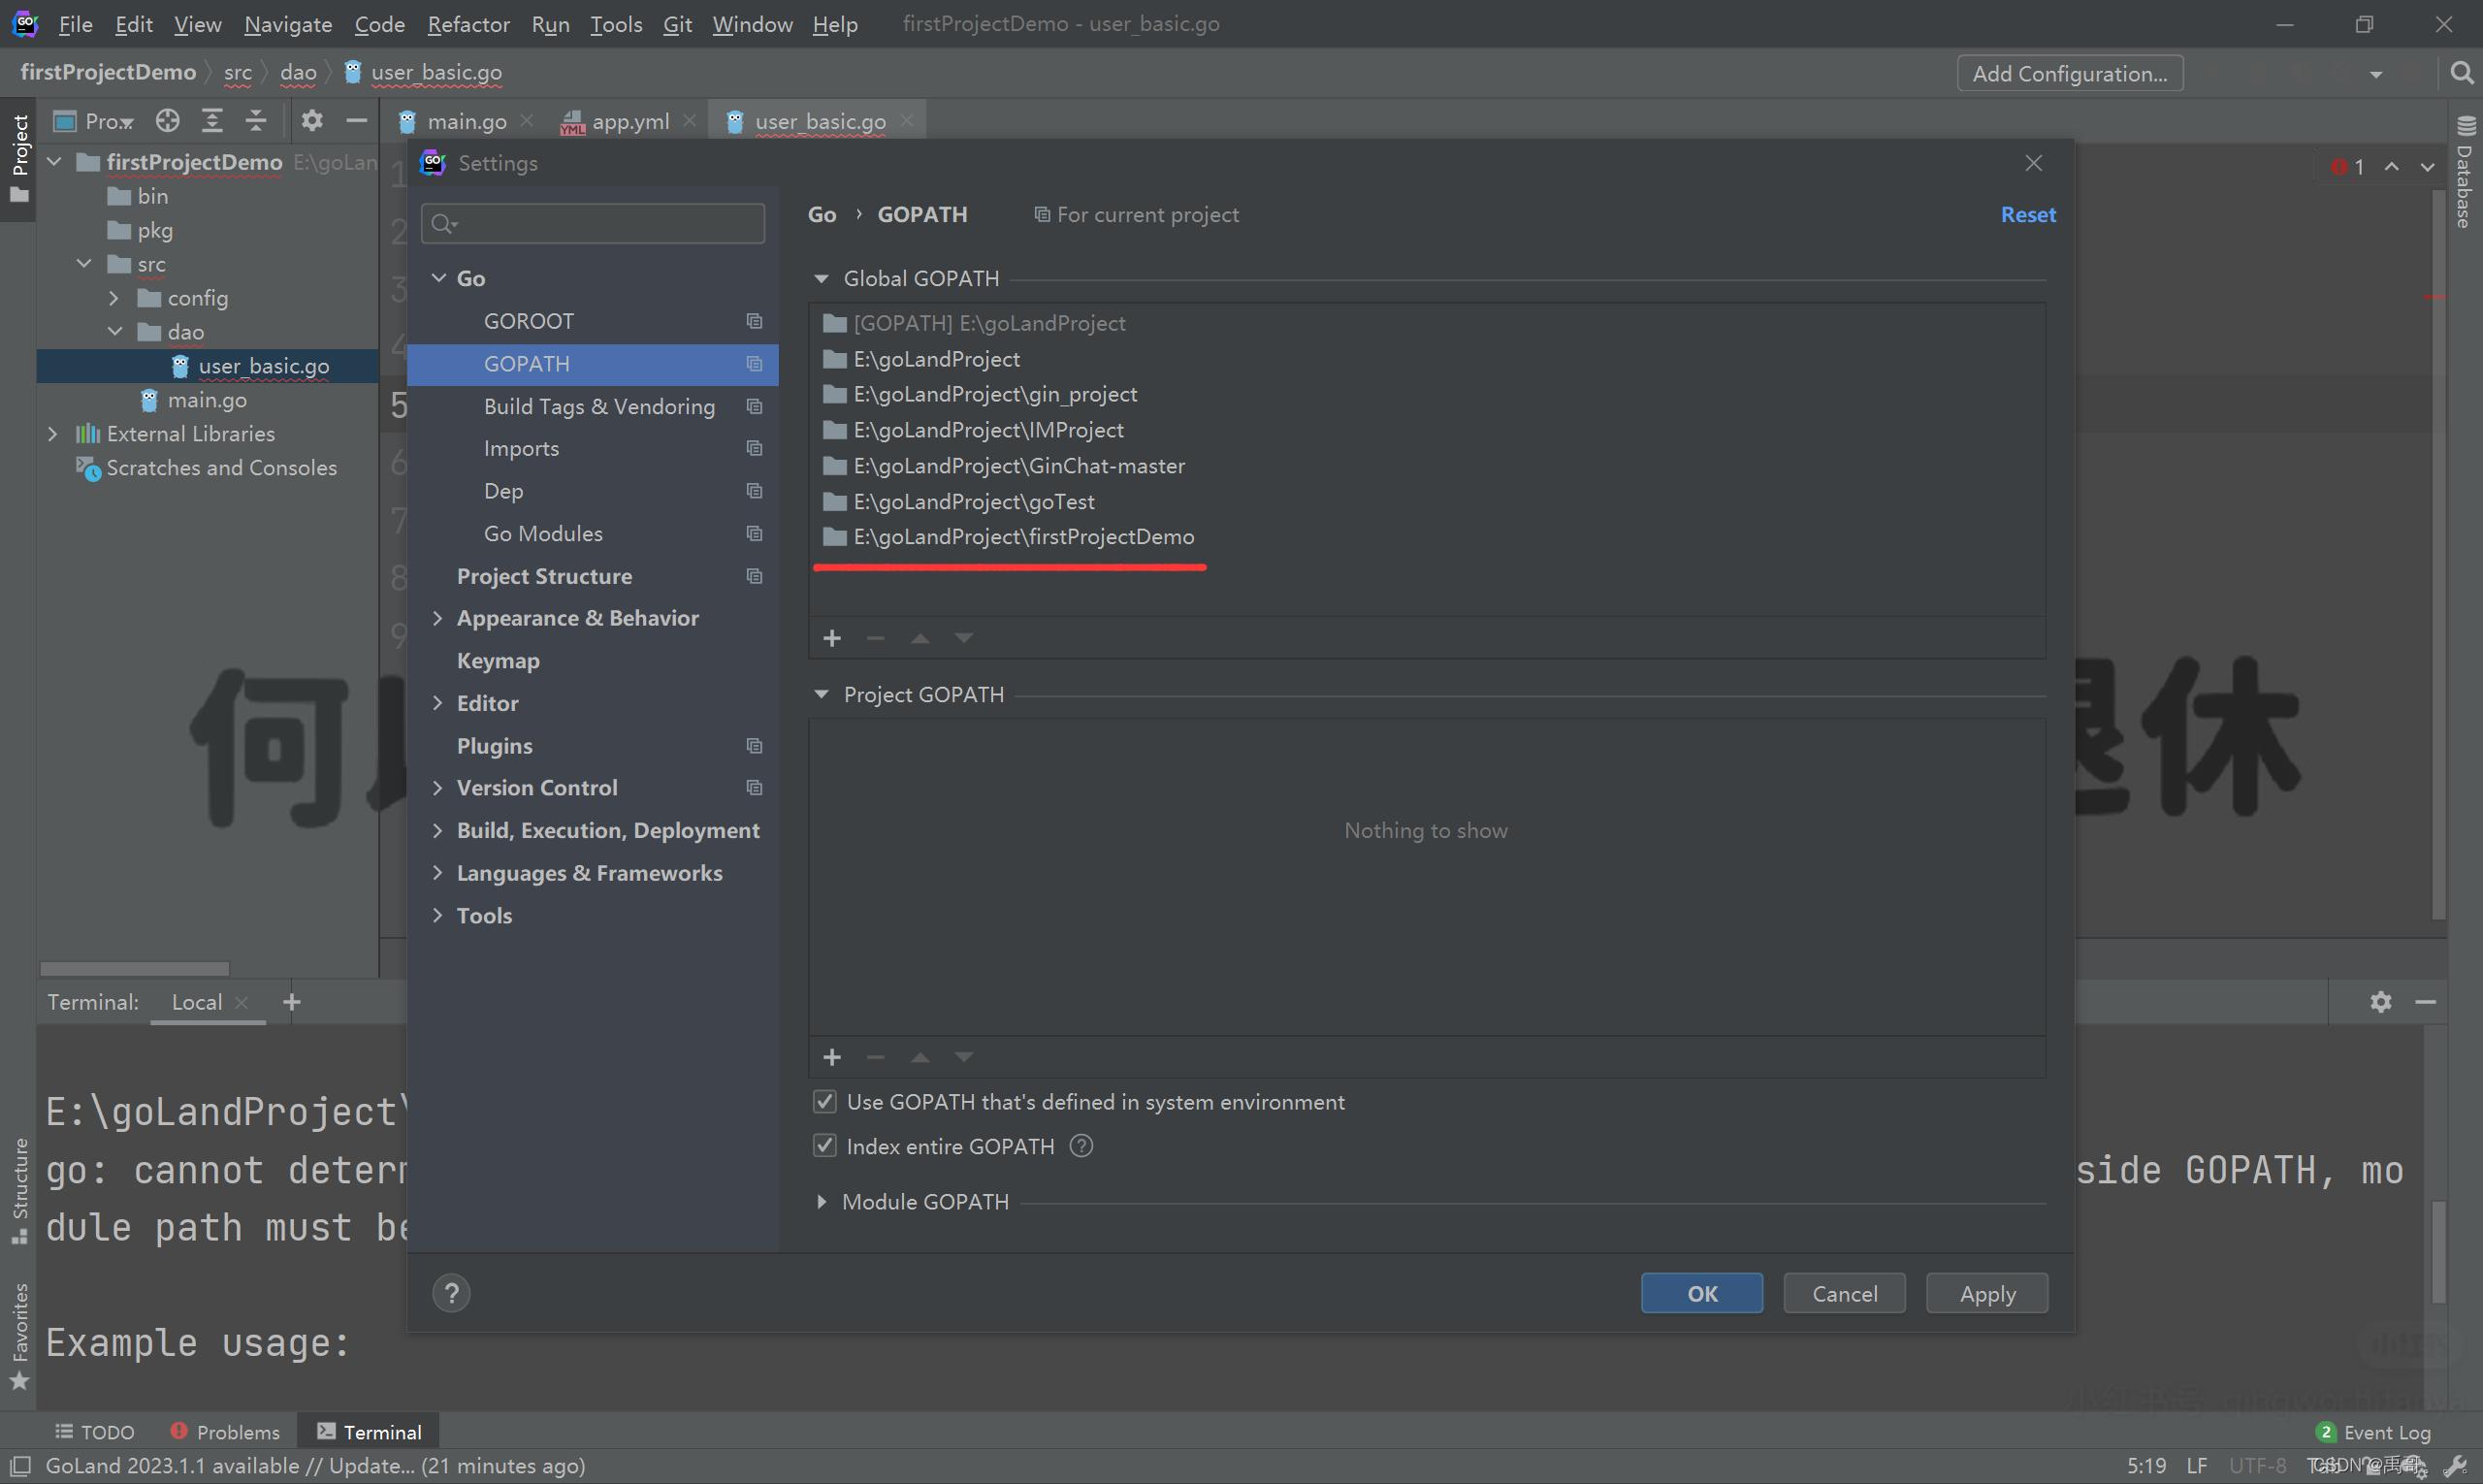Click the Settings dialog help question mark

point(451,1293)
